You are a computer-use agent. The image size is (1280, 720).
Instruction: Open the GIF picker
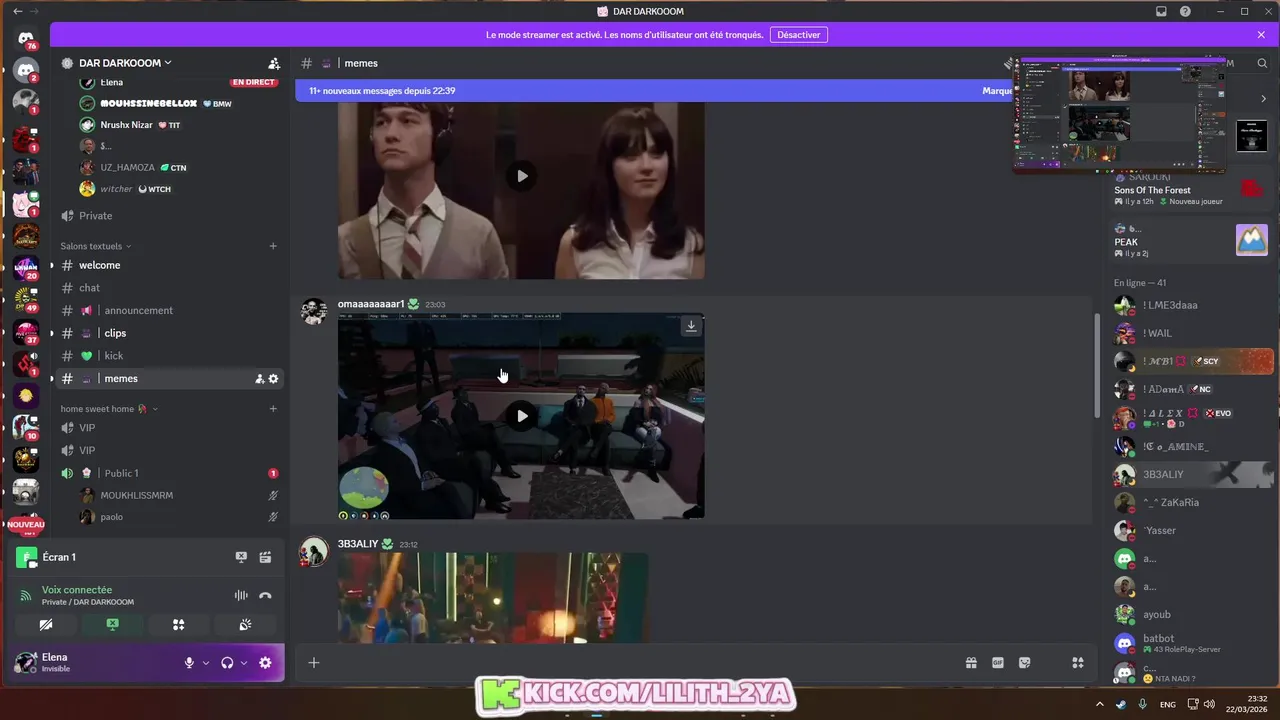click(998, 663)
